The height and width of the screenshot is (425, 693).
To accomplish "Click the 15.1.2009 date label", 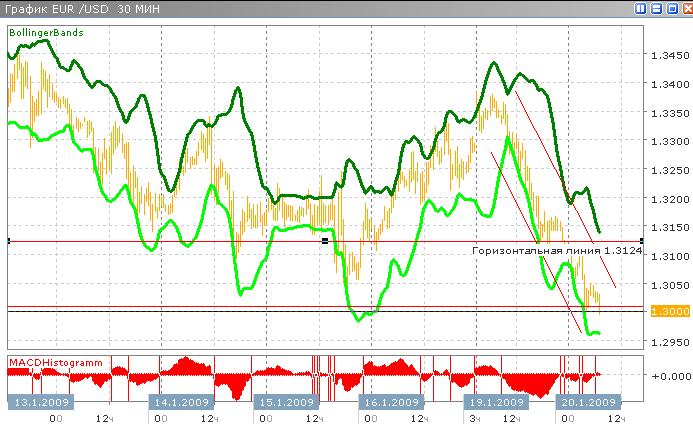I will click(281, 402).
